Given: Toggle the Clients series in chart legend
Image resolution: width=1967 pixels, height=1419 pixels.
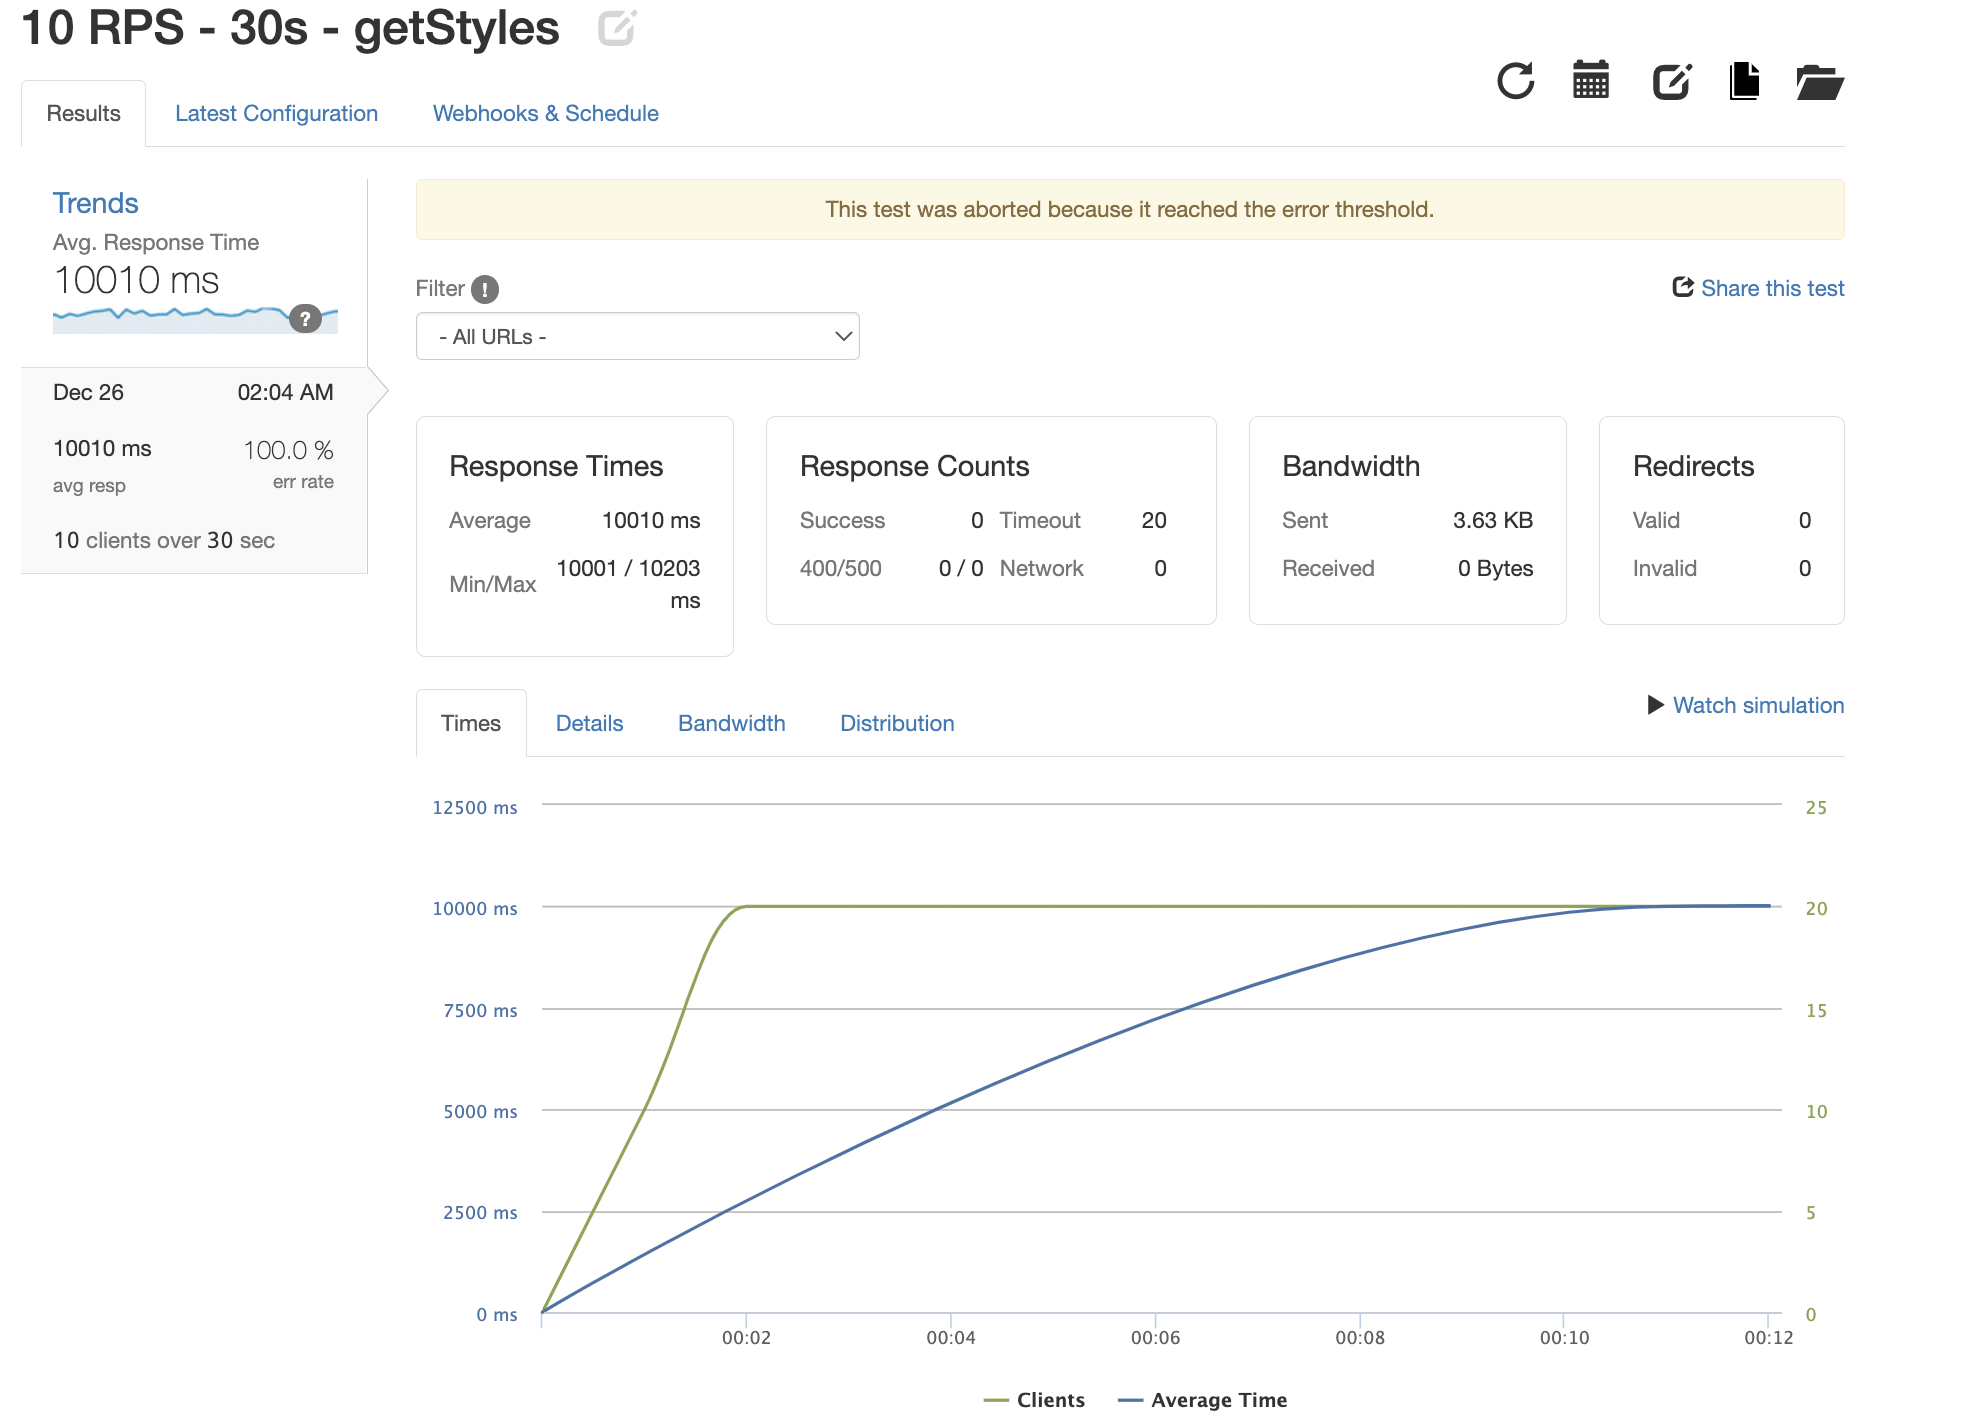Looking at the screenshot, I should coord(1035,1400).
